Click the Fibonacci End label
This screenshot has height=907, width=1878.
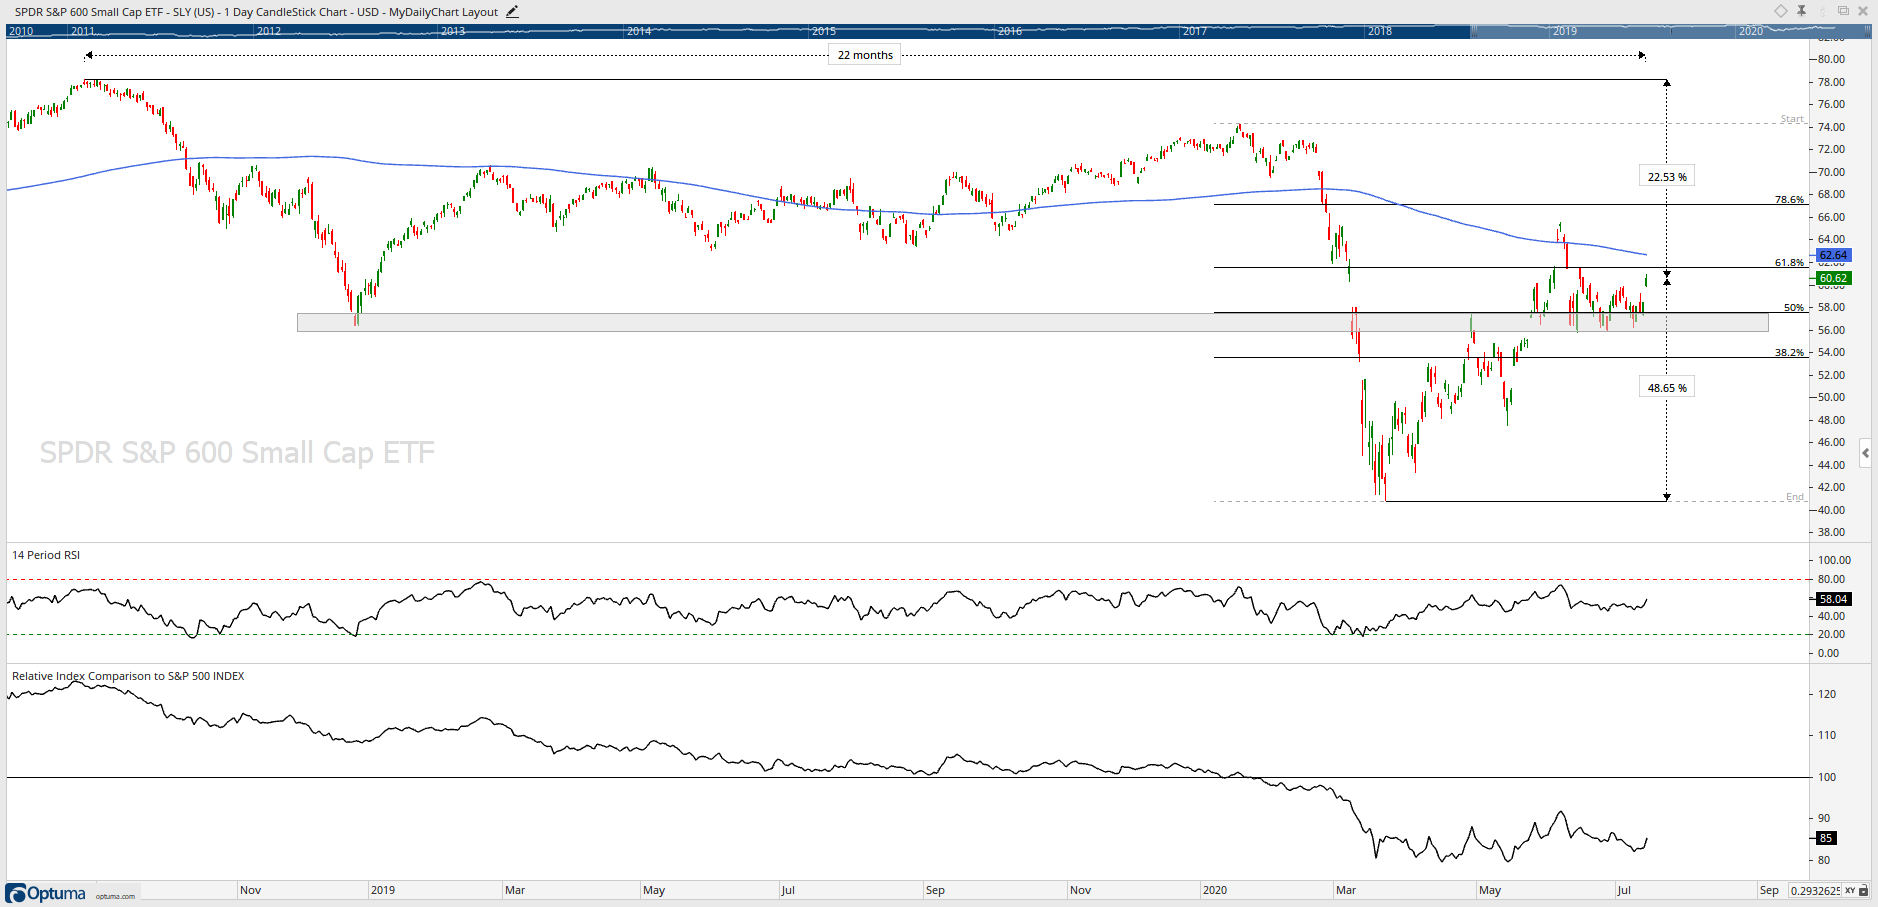click(x=1795, y=497)
